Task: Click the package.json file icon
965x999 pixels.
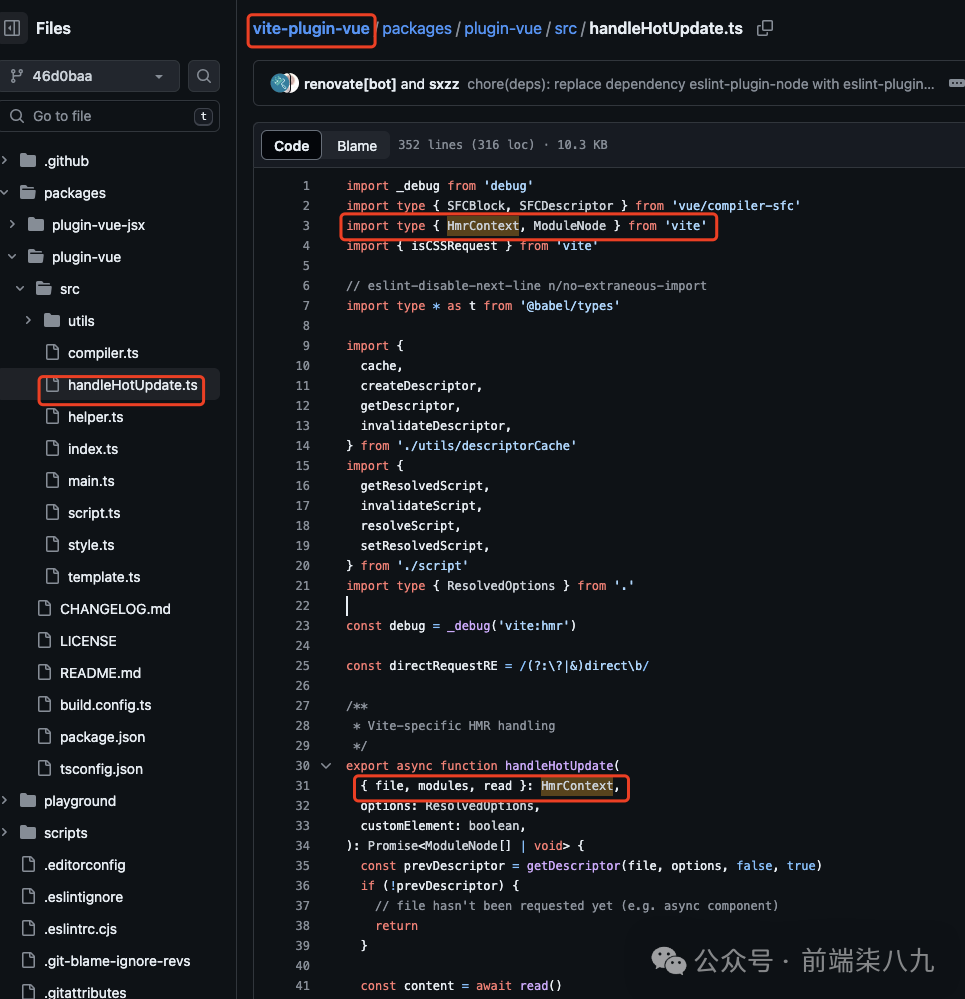Action: (44, 736)
